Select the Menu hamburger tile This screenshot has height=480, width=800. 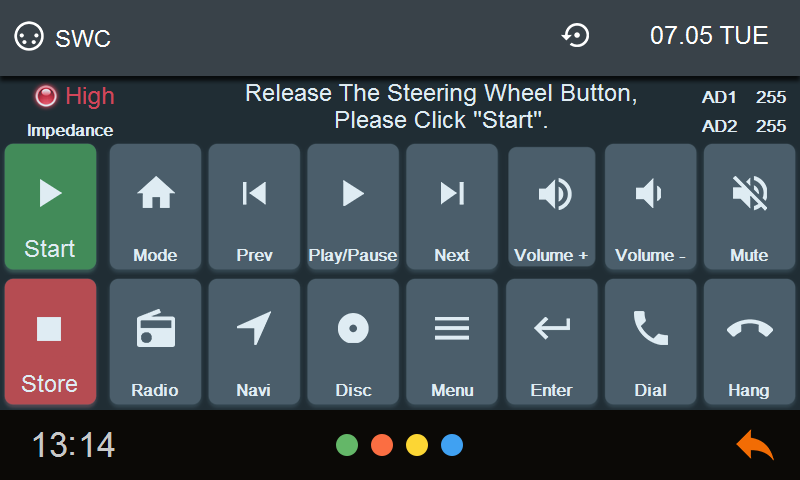[x=452, y=341]
